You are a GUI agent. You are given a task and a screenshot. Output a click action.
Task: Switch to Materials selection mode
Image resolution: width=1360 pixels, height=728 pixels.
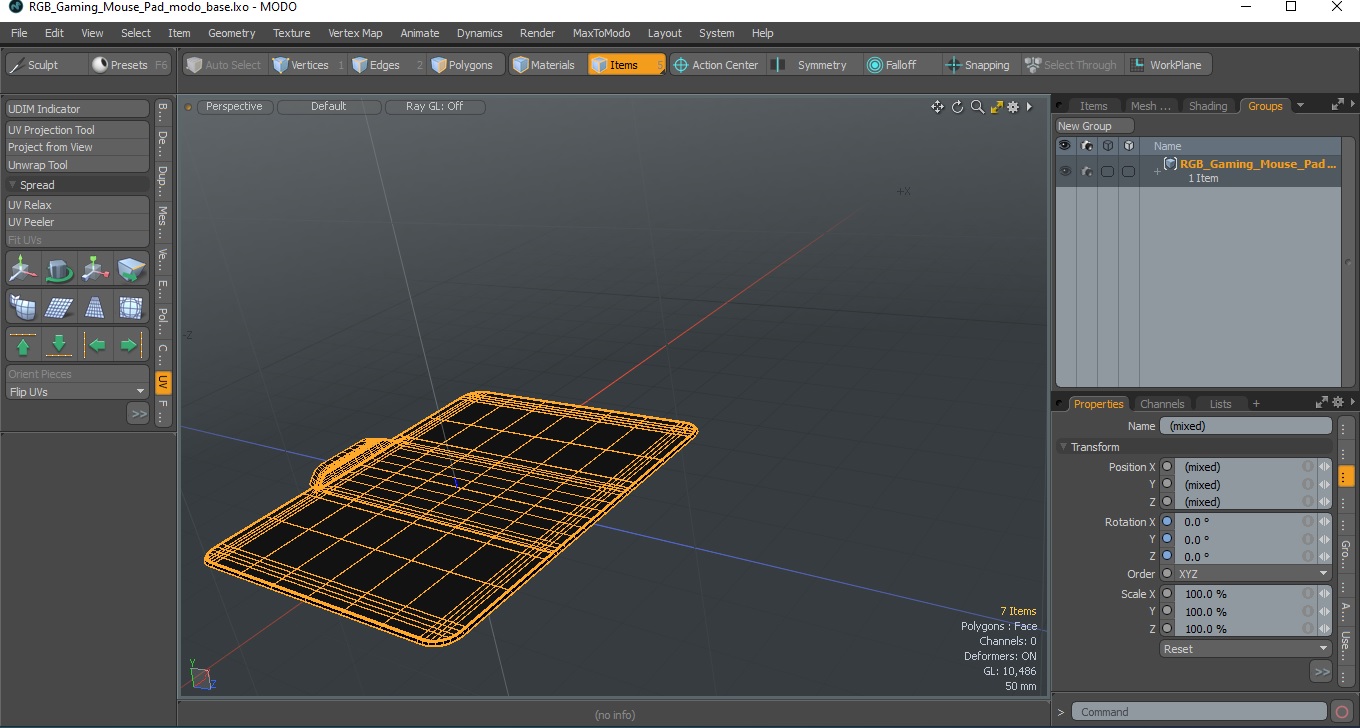[x=548, y=65]
